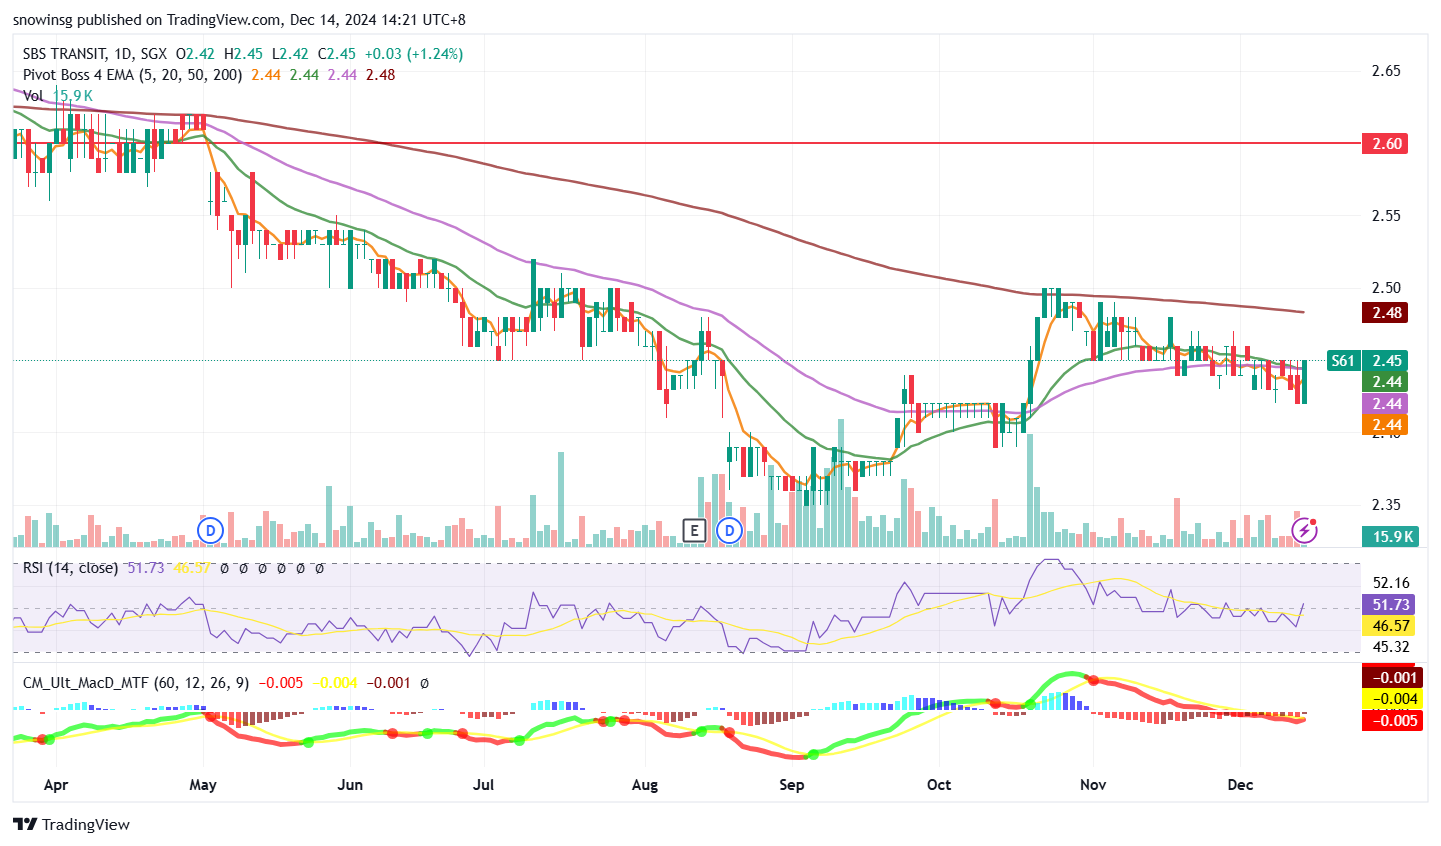This screenshot has width=1441, height=846.
Task: Click the purple 2.44 EMA axis tag
Action: [1386, 403]
